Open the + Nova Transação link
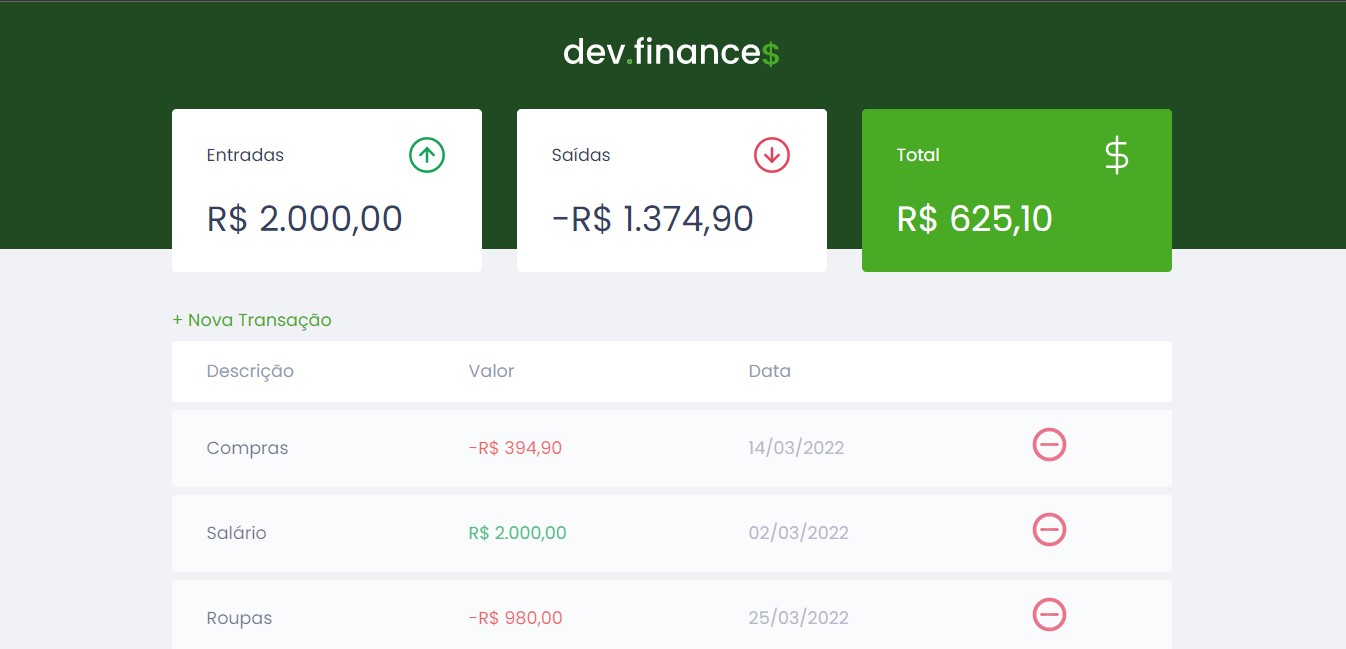 252,320
